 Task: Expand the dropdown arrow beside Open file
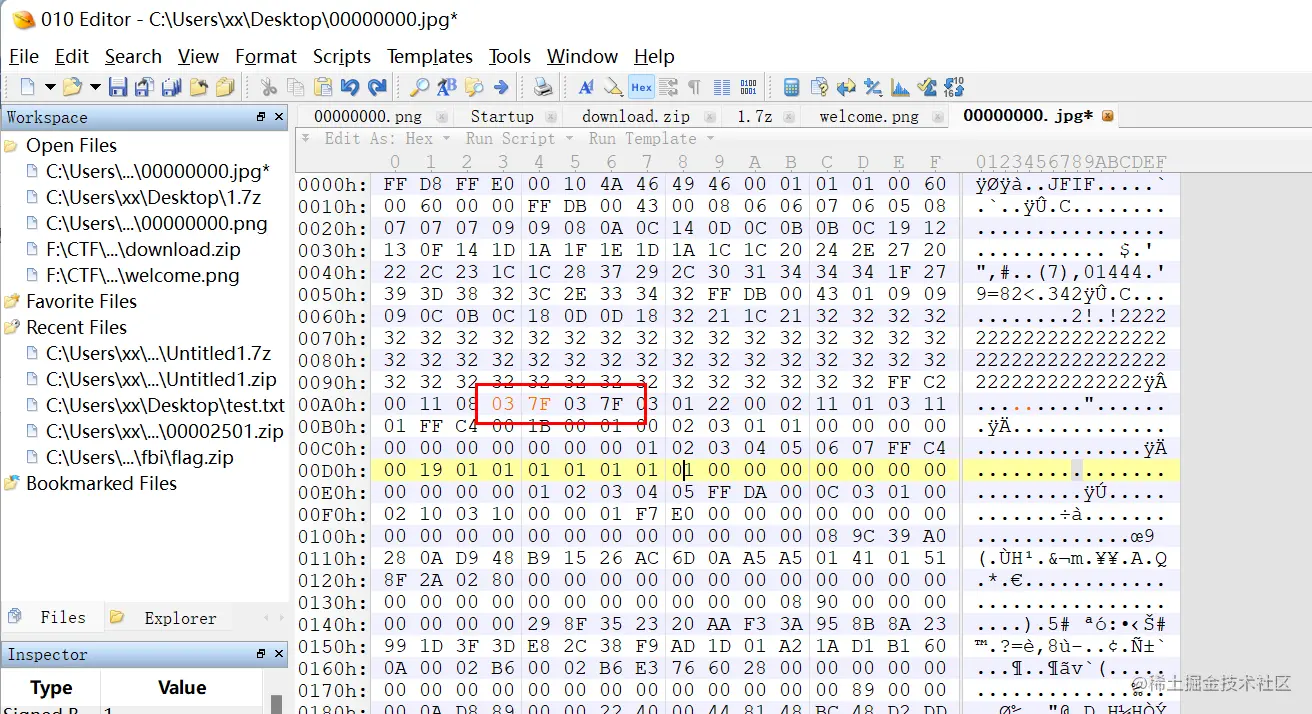tap(95, 87)
